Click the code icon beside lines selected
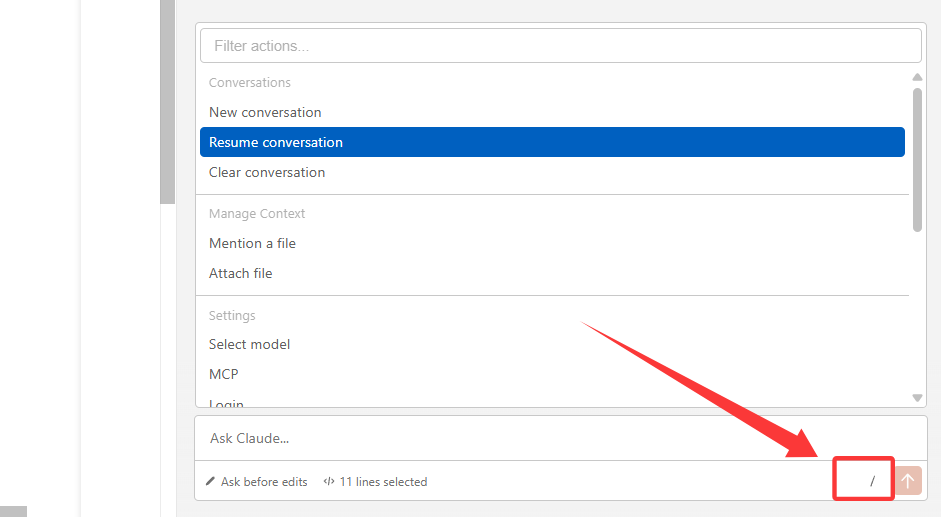This screenshot has height=517, width=941. click(328, 482)
